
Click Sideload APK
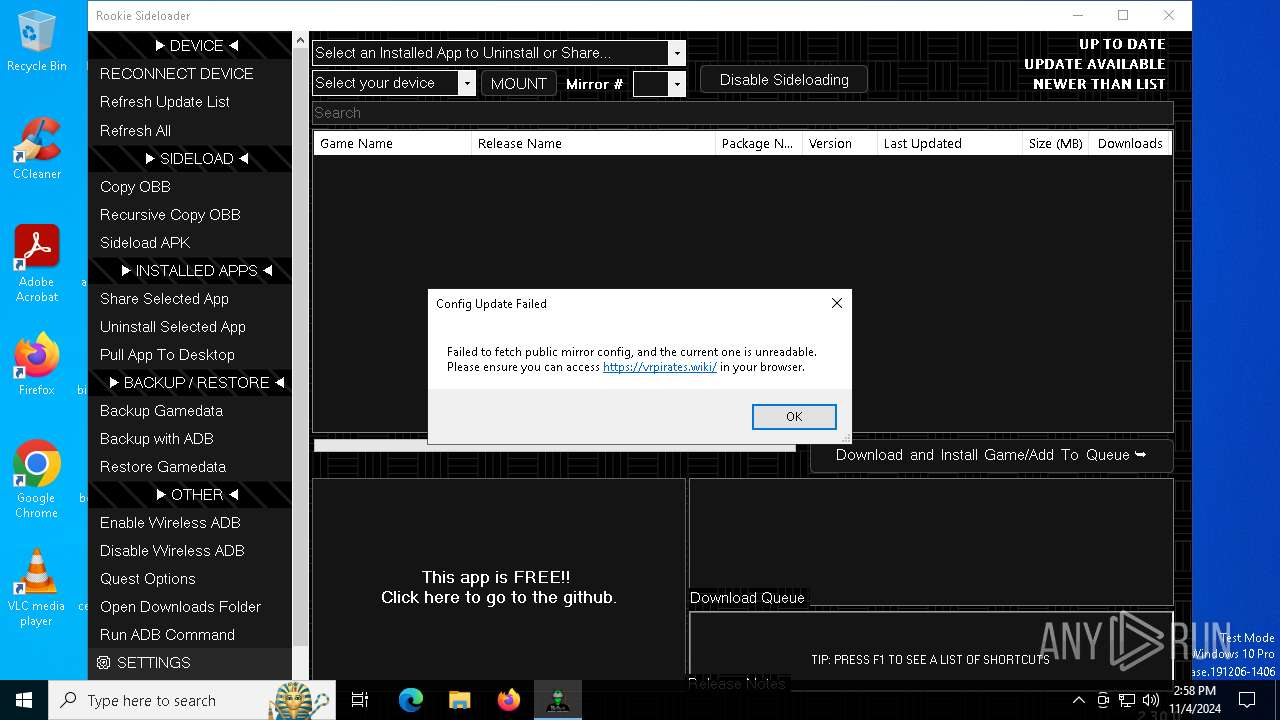pos(190,243)
